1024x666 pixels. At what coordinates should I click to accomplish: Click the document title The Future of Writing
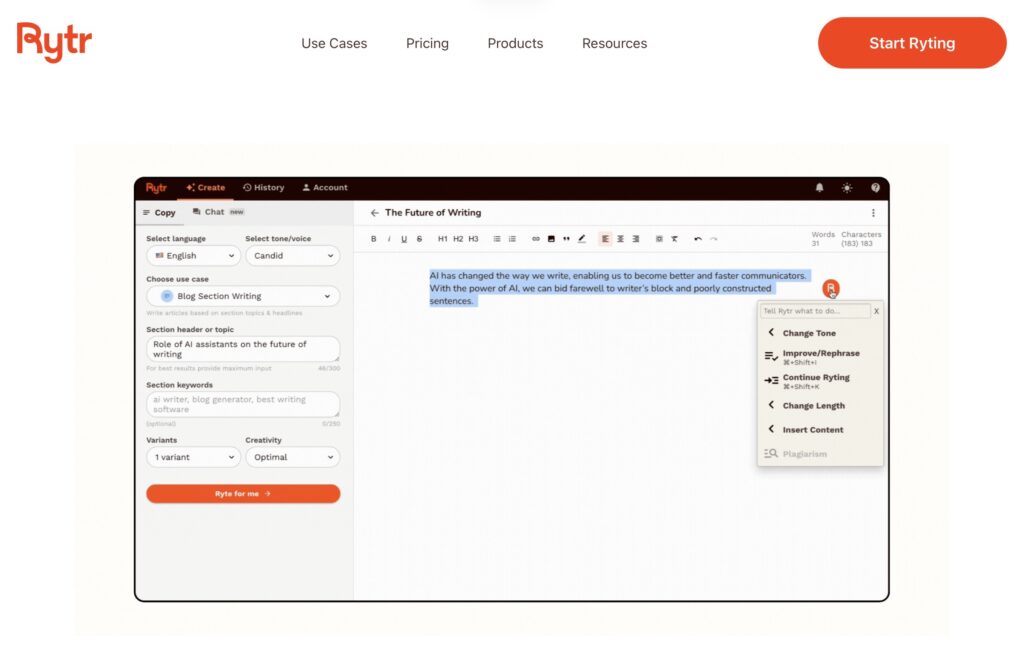(433, 213)
